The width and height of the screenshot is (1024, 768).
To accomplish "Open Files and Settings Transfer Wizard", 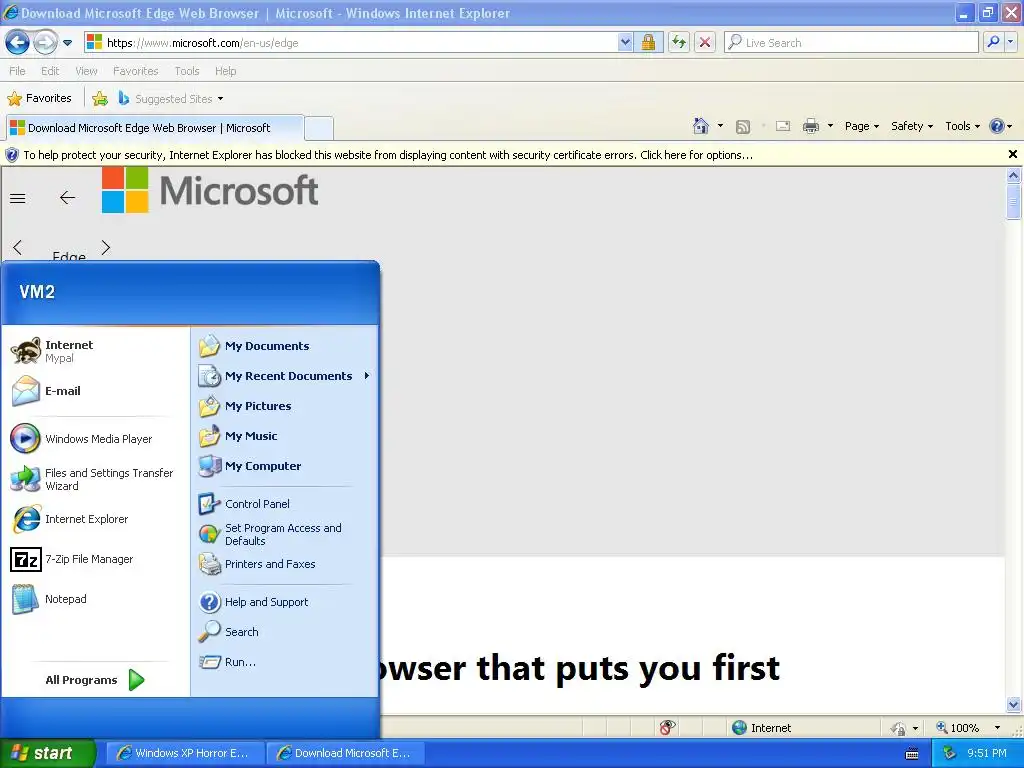I will tap(96, 479).
